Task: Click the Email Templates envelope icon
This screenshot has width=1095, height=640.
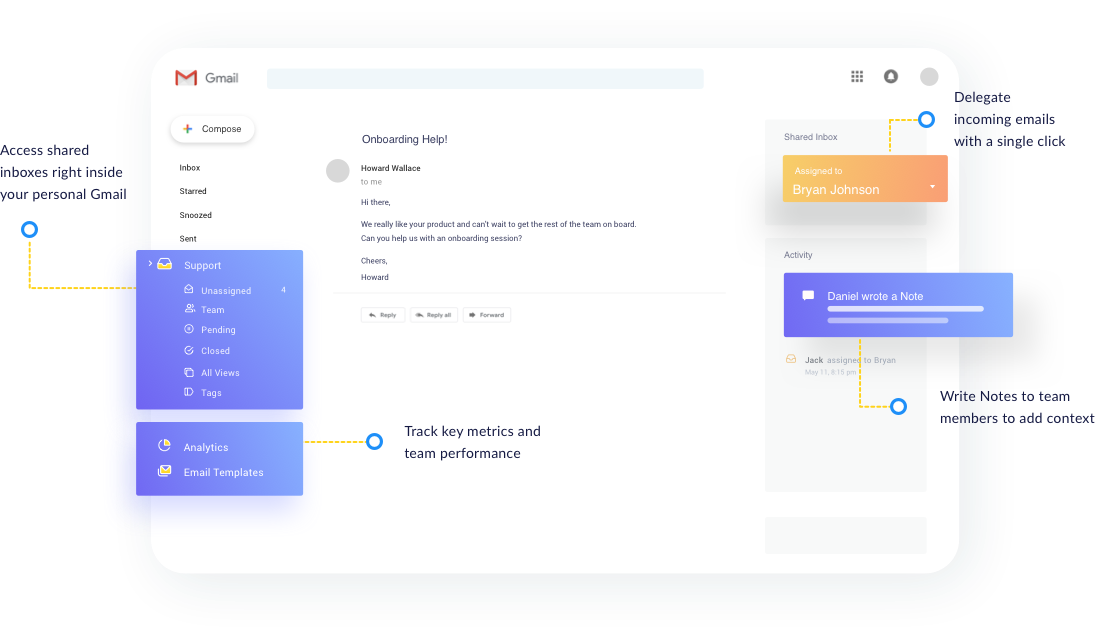Action: pyautogui.click(x=164, y=471)
